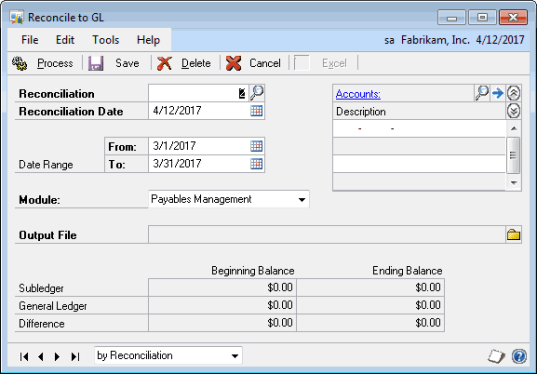Click the Fabrikam, Inc. company name

click(x=435, y=40)
